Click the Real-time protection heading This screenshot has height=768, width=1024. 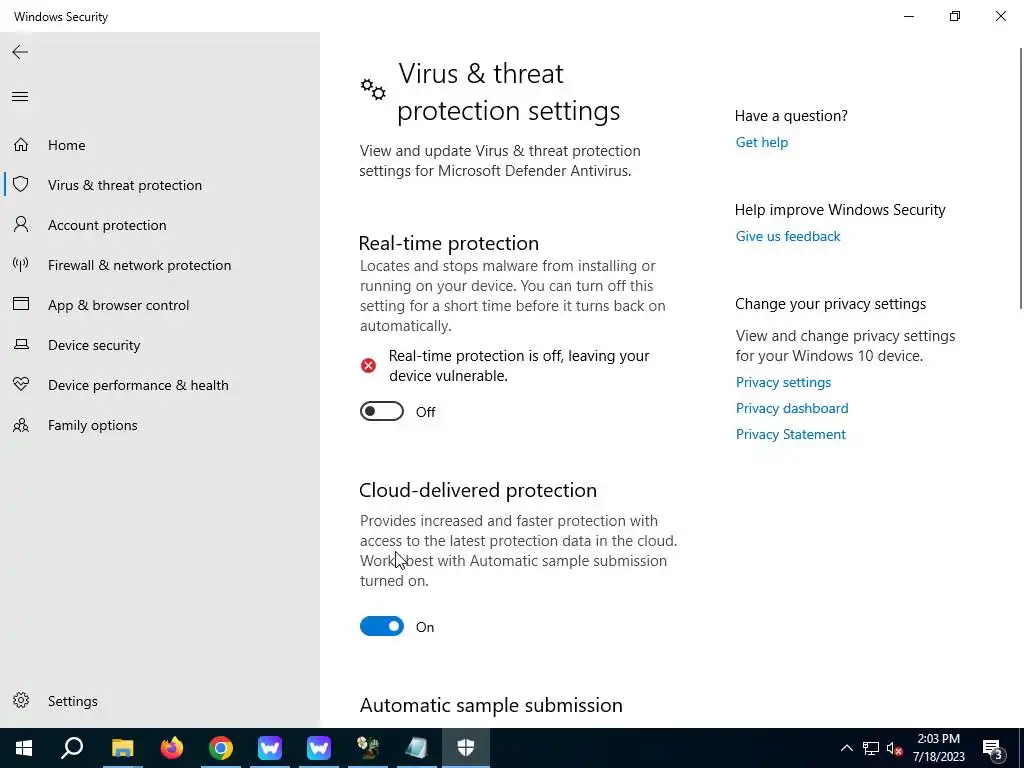pos(449,243)
